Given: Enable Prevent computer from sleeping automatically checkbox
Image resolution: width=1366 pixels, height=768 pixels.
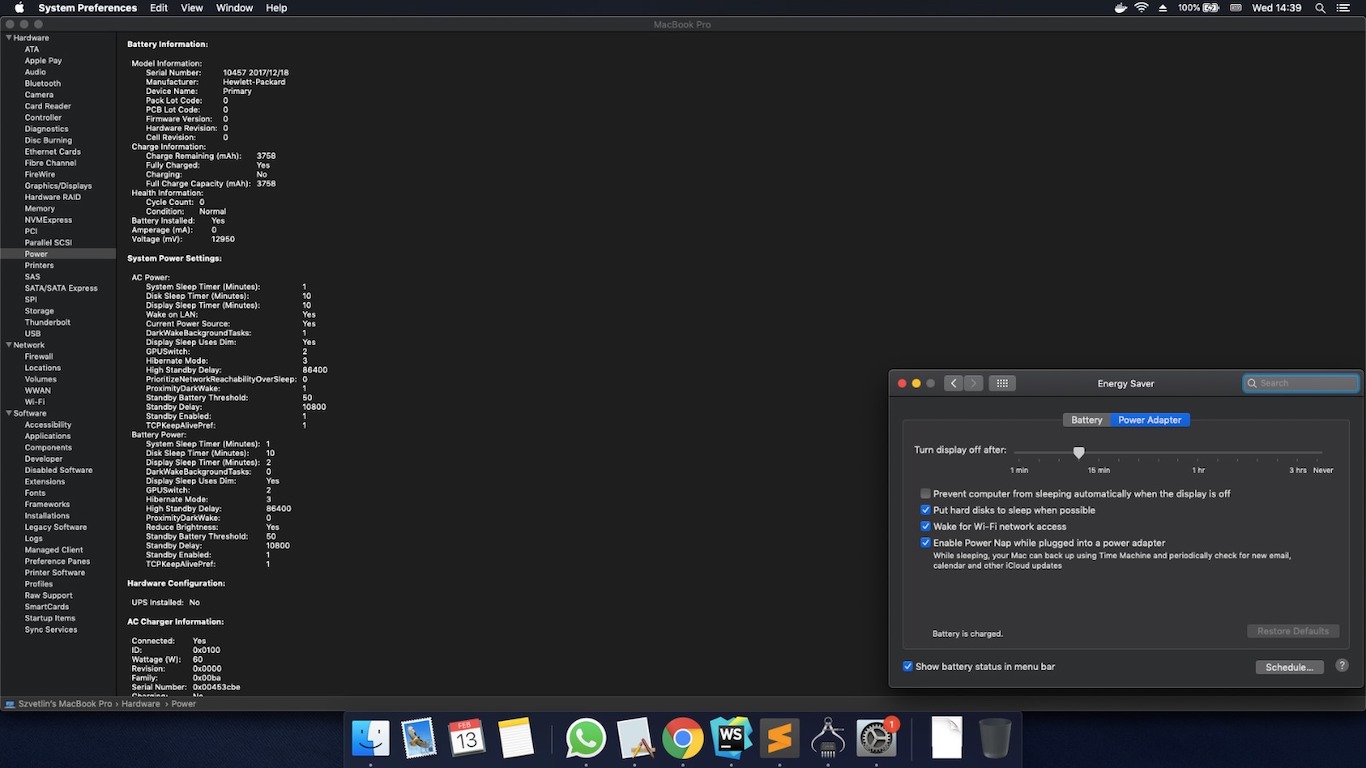Looking at the screenshot, I should click(x=926, y=494).
